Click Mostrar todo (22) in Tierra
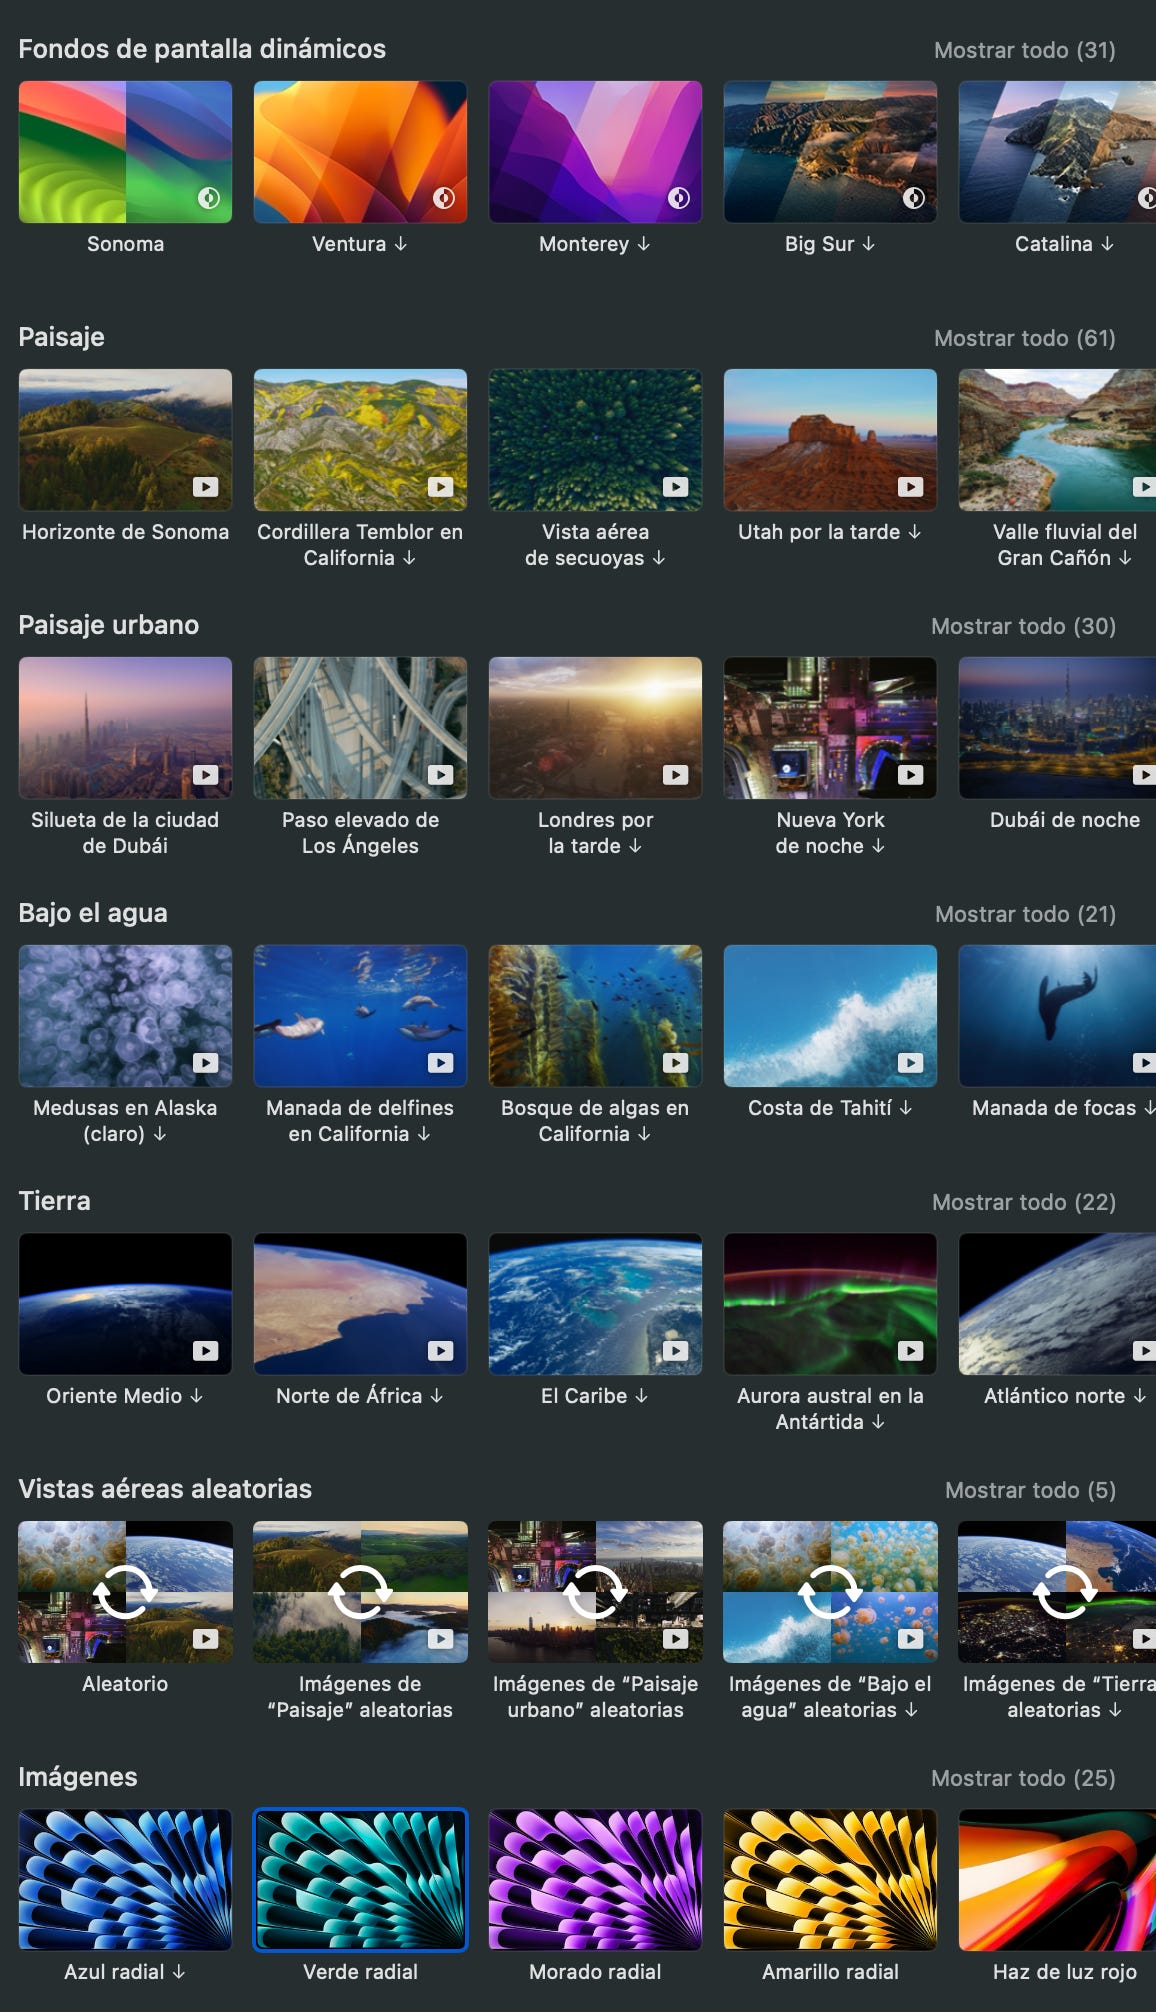This screenshot has height=2012, width=1156. [x=1024, y=1202]
